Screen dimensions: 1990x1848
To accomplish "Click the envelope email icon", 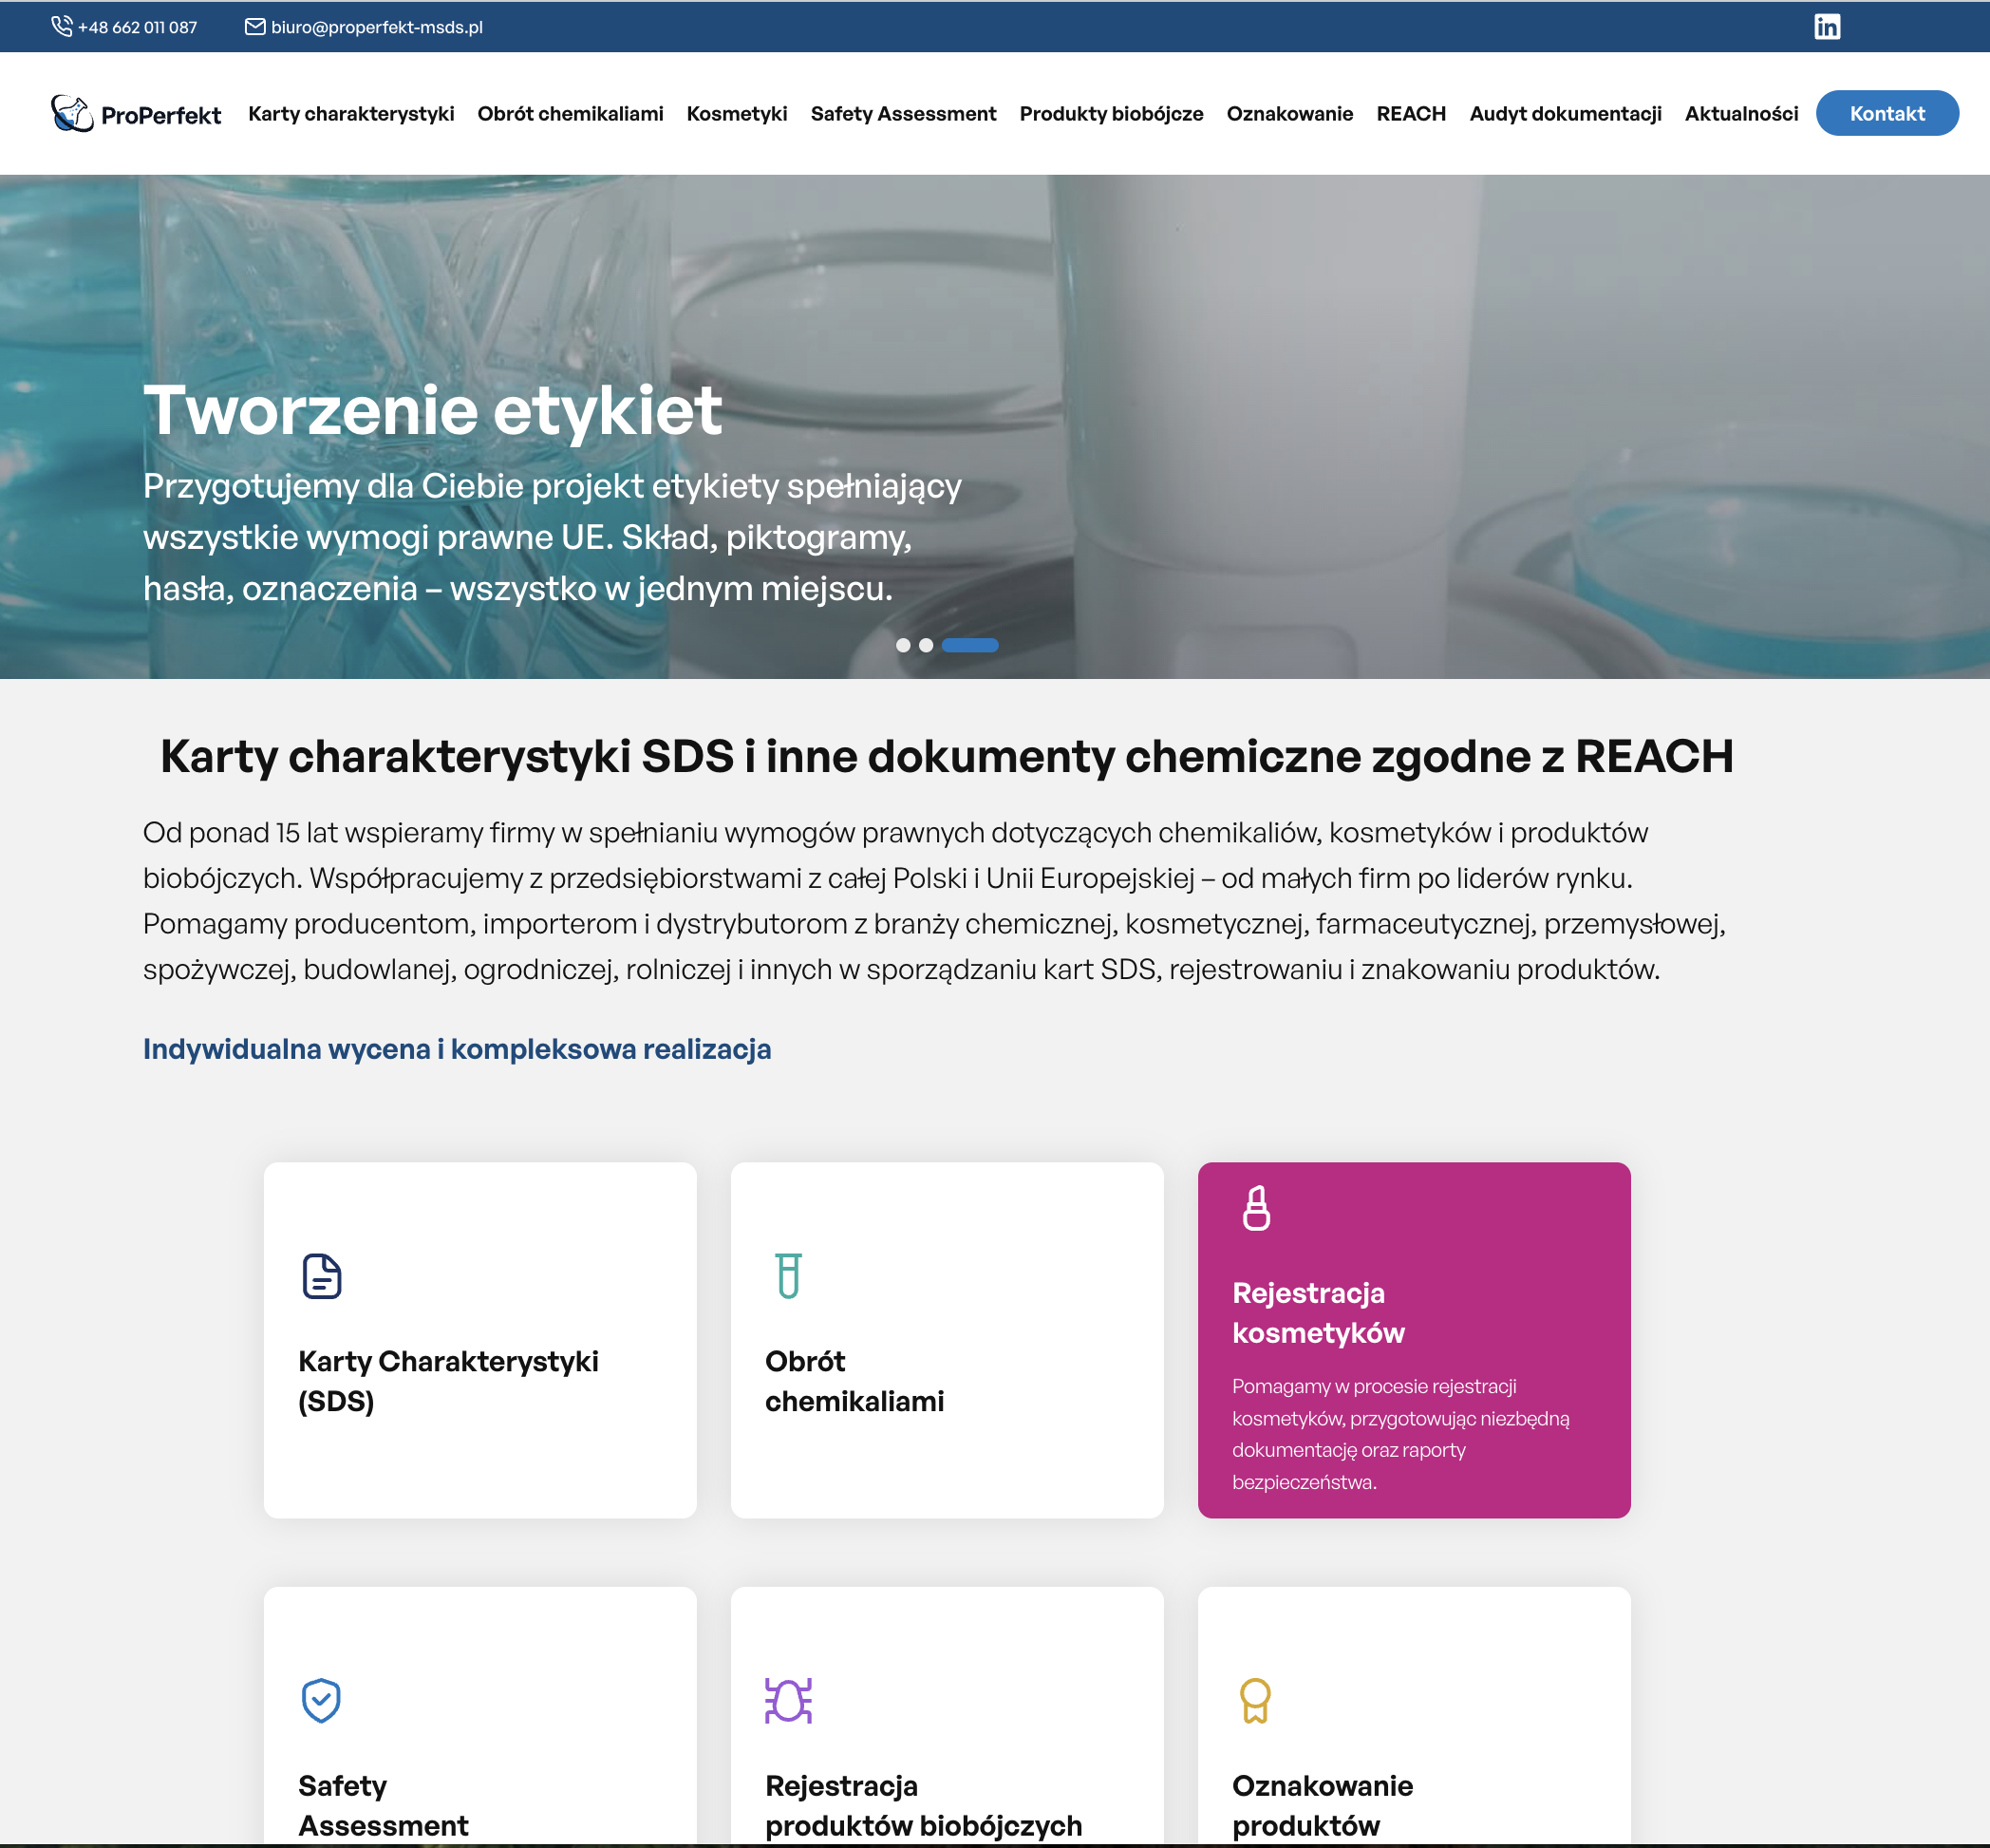I will pyautogui.click(x=255, y=27).
